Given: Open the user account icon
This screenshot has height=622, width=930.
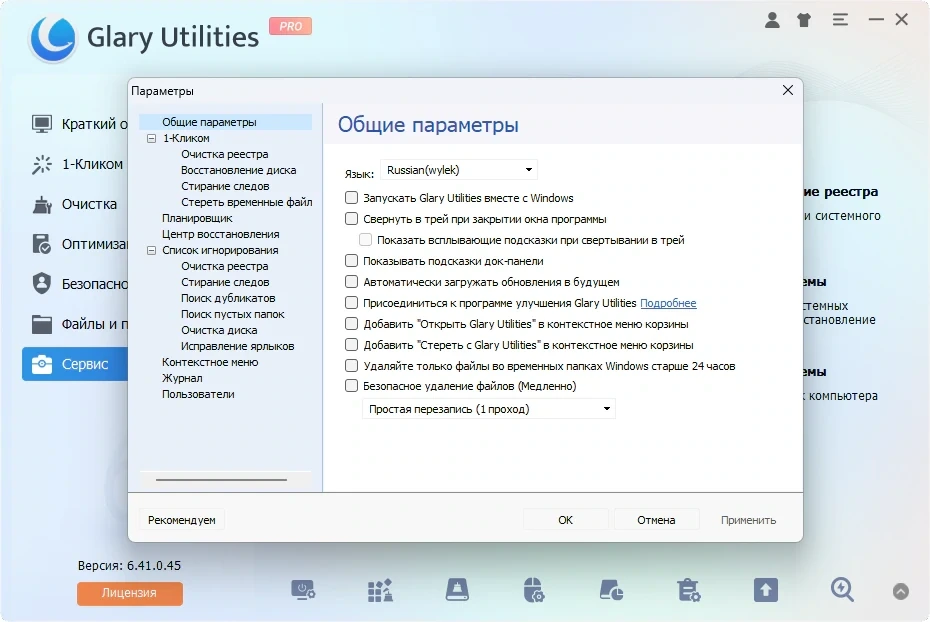Looking at the screenshot, I should tap(772, 20).
